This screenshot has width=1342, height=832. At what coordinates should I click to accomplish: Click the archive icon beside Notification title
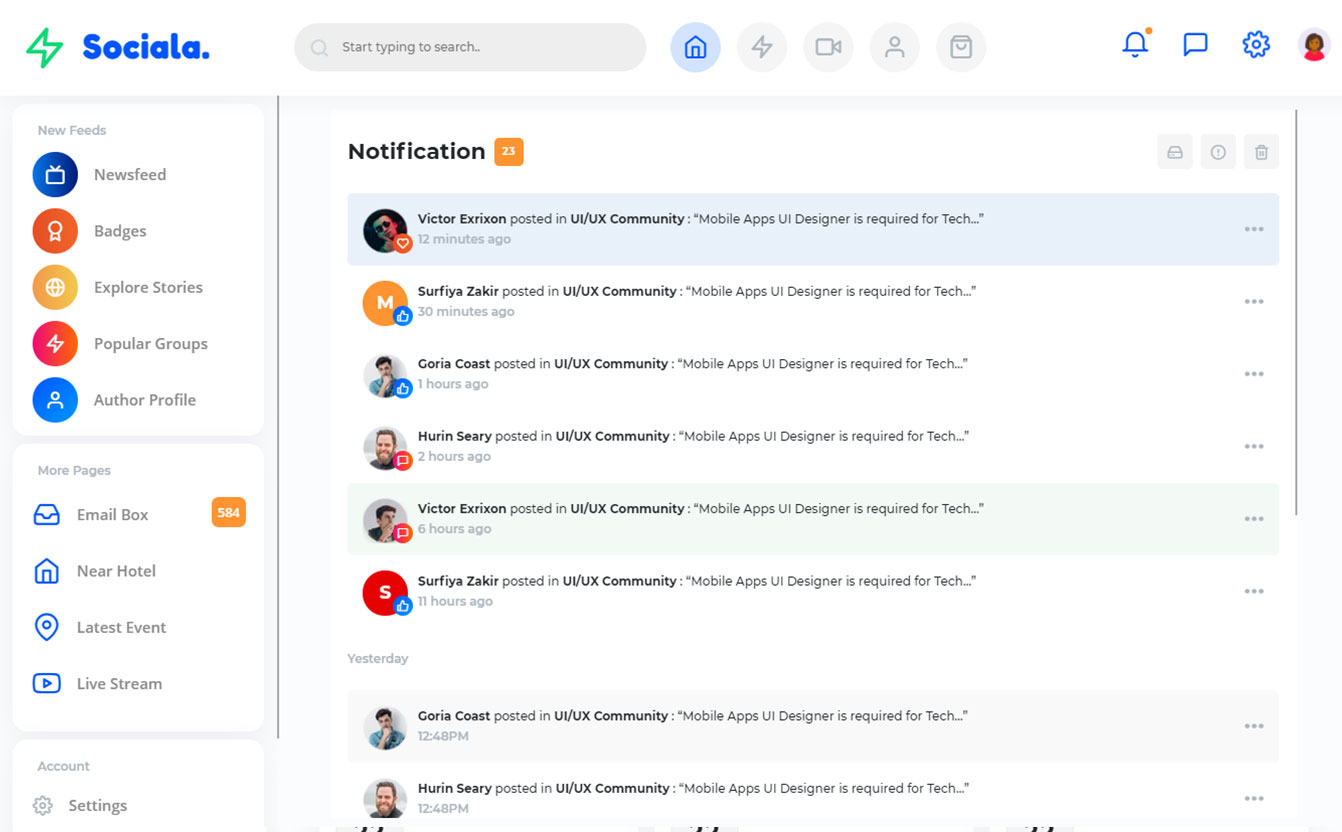point(1175,152)
